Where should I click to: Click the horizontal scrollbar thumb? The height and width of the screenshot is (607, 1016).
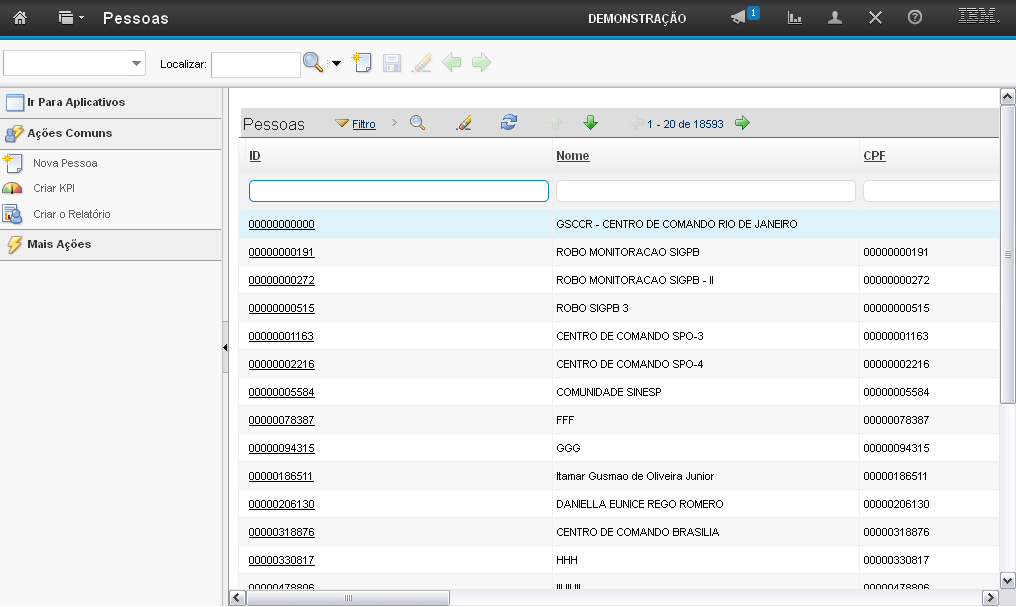(x=348, y=598)
